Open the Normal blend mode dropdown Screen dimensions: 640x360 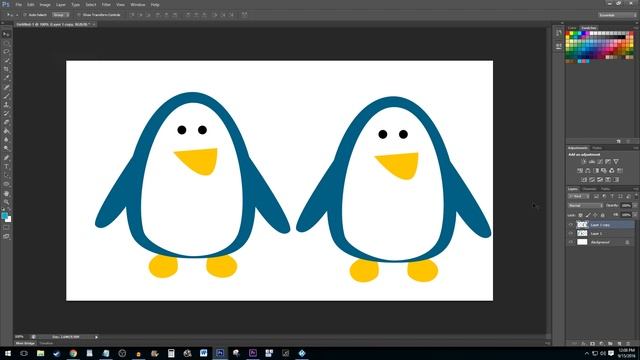click(585, 206)
